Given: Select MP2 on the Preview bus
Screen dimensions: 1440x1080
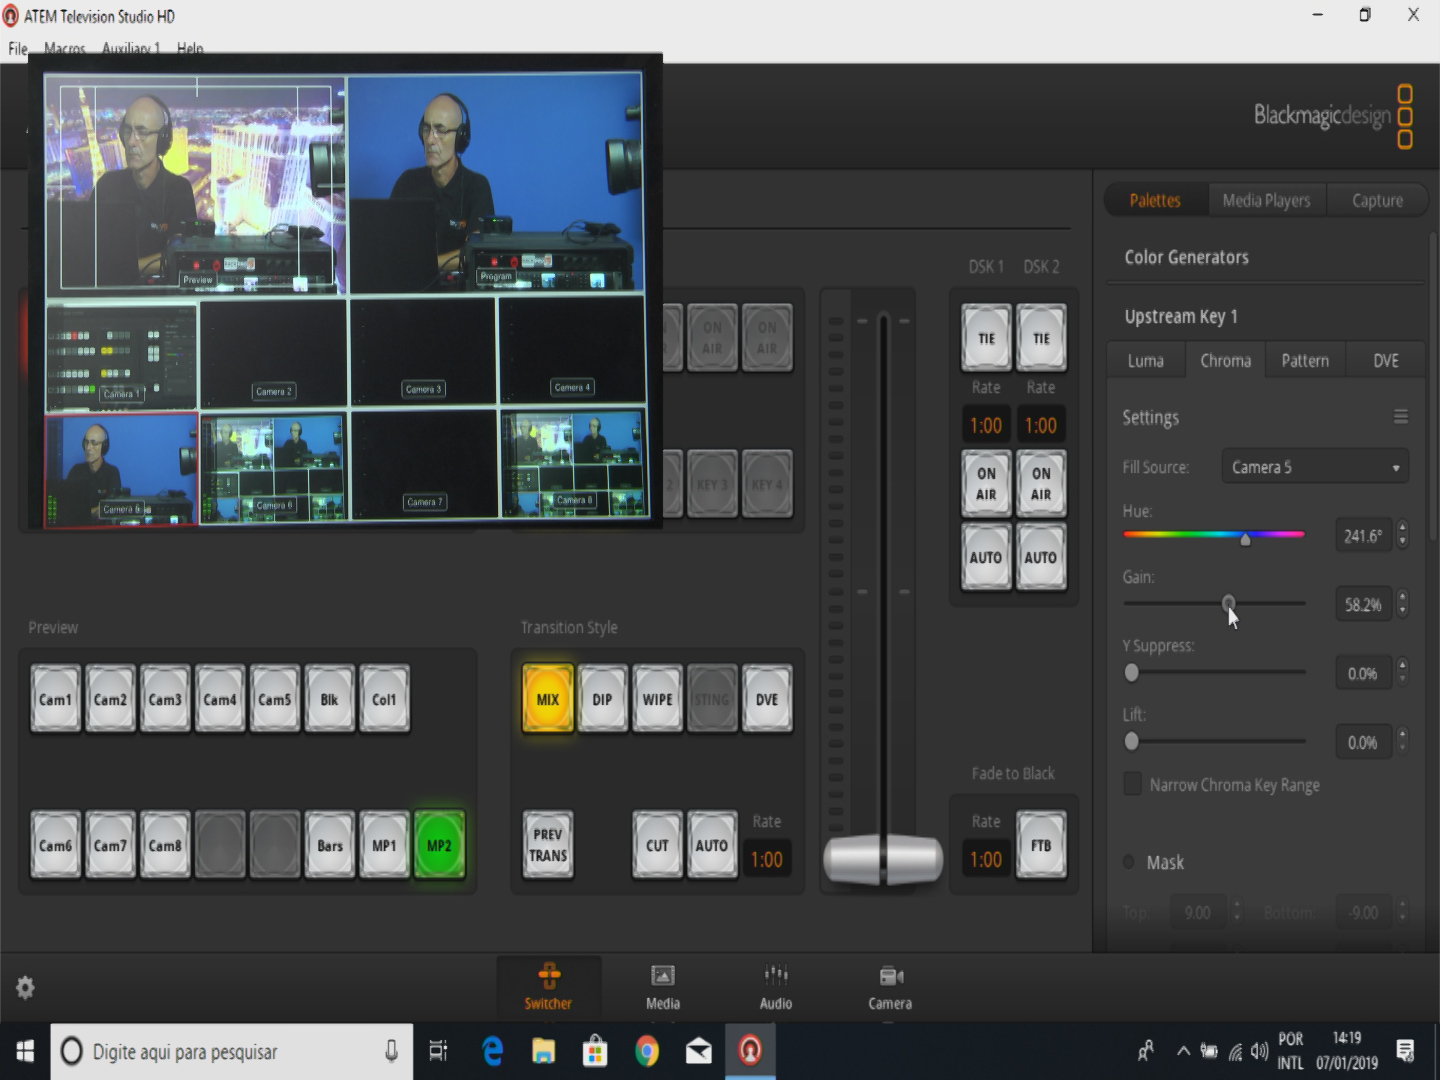Looking at the screenshot, I should pos(439,845).
